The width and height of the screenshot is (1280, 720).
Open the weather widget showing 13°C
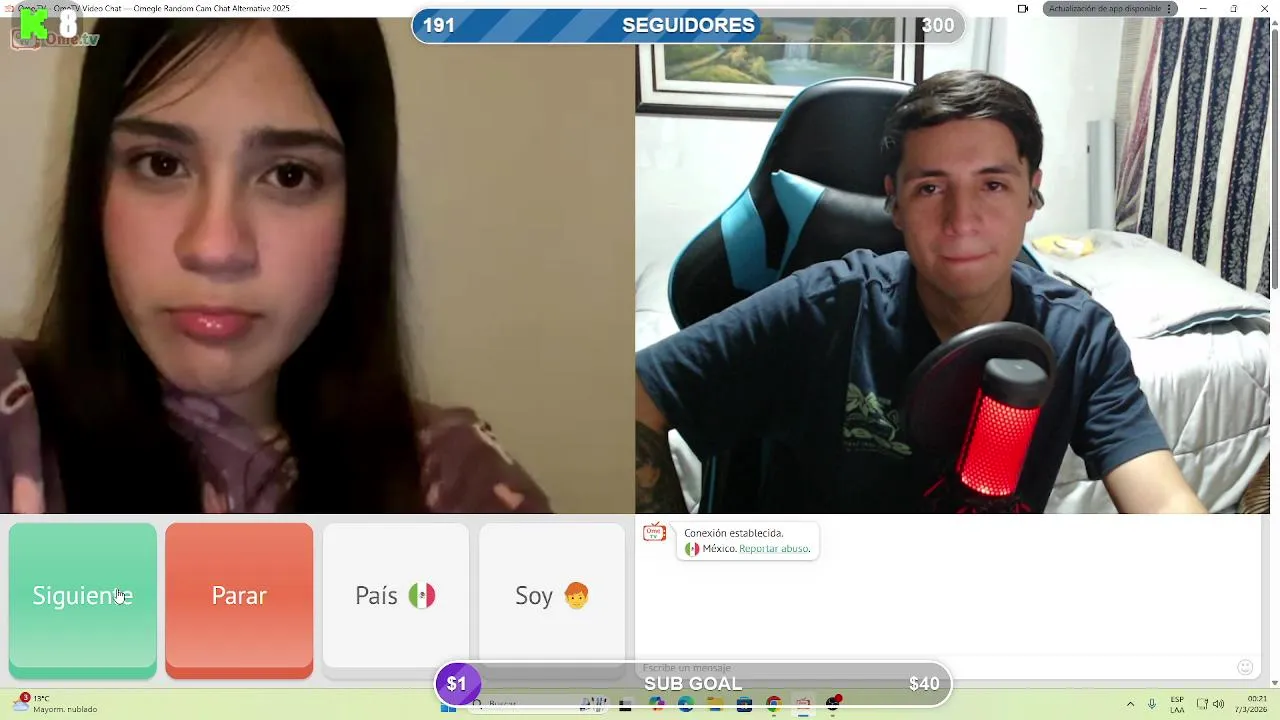point(56,704)
